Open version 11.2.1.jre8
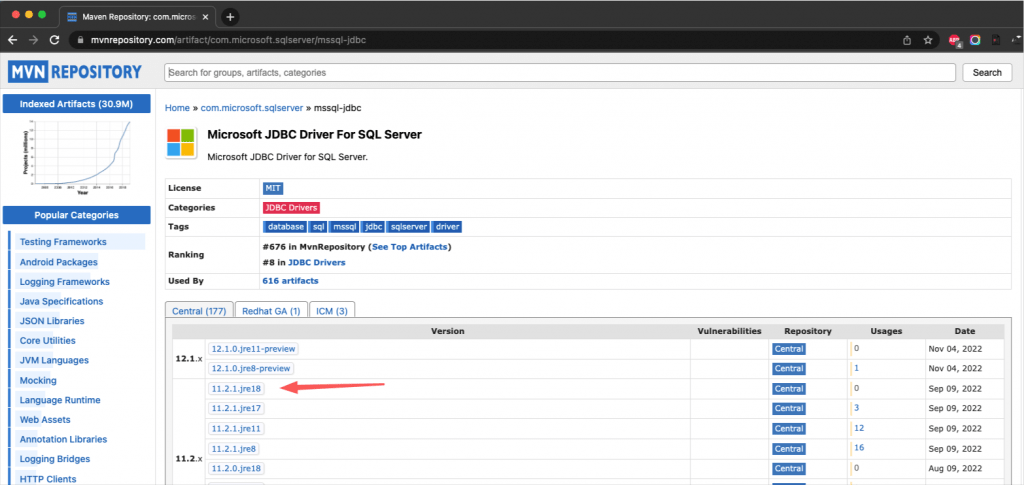This screenshot has height=485, width=1024. [234, 448]
